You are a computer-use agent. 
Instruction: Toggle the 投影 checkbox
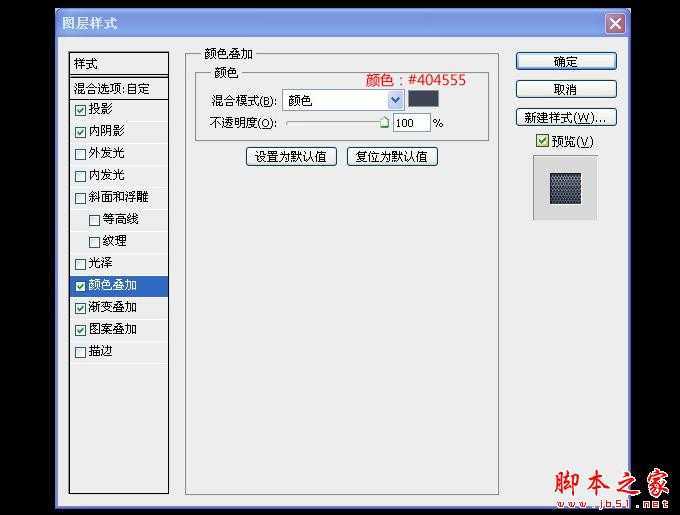click(x=80, y=110)
